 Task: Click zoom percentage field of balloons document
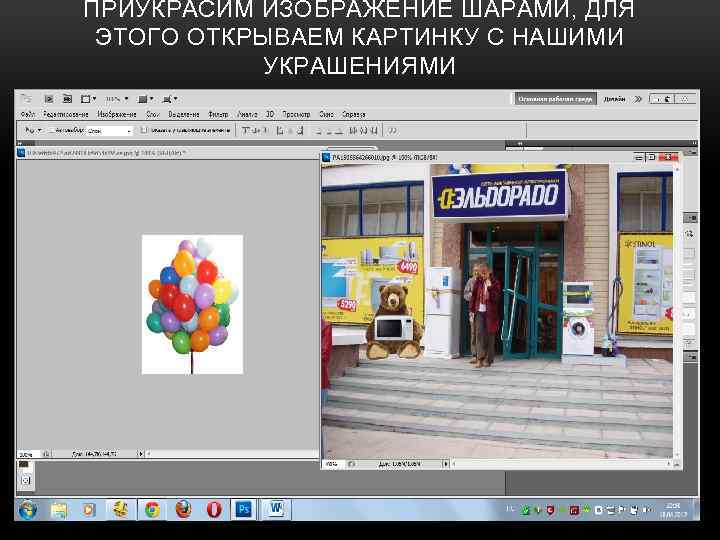(28, 454)
